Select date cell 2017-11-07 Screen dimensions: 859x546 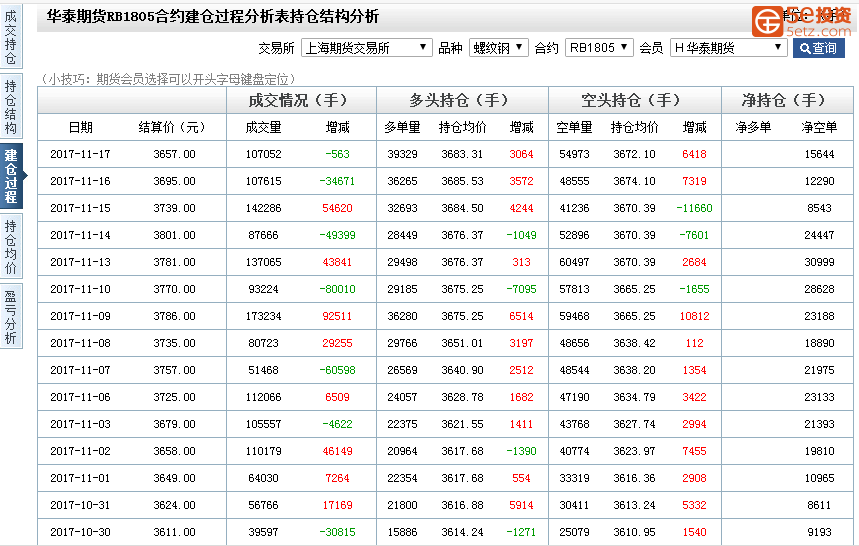pyautogui.click(x=81, y=370)
